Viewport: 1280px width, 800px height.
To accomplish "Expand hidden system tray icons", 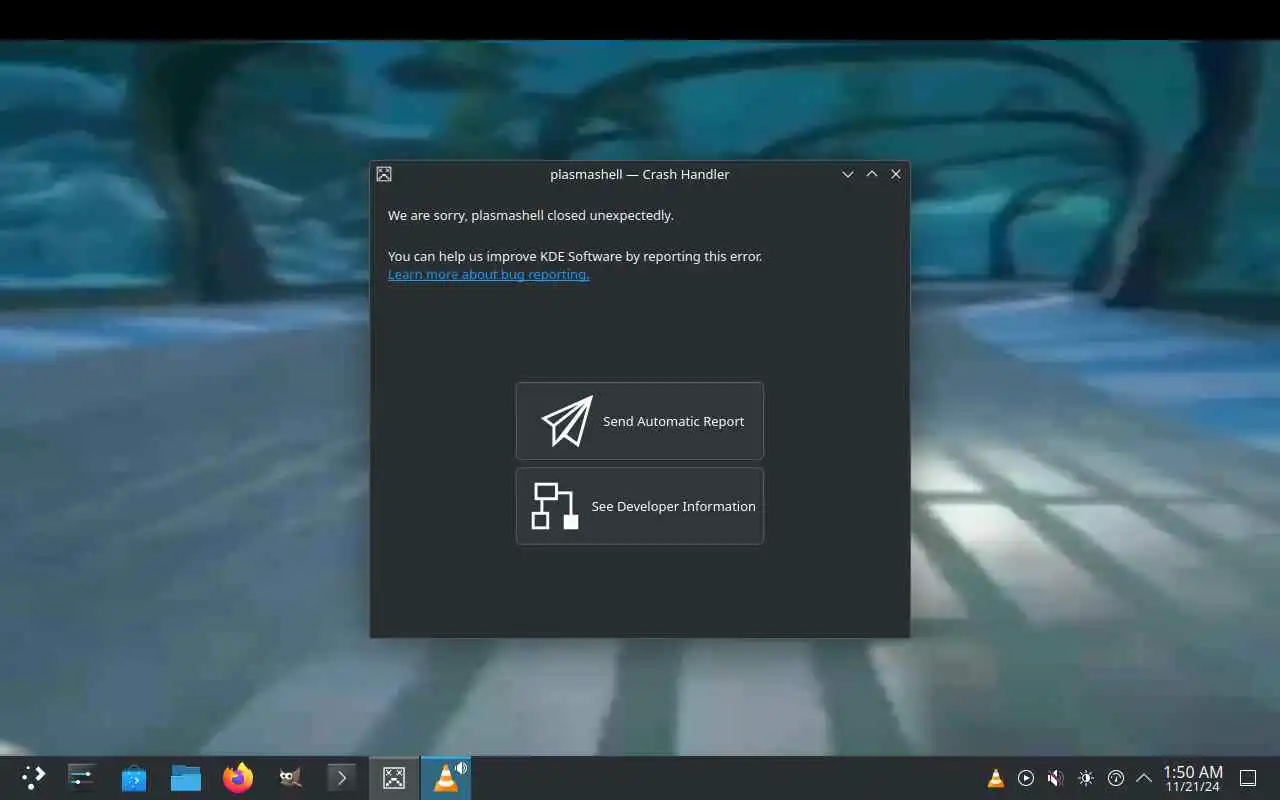I will click(1144, 778).
